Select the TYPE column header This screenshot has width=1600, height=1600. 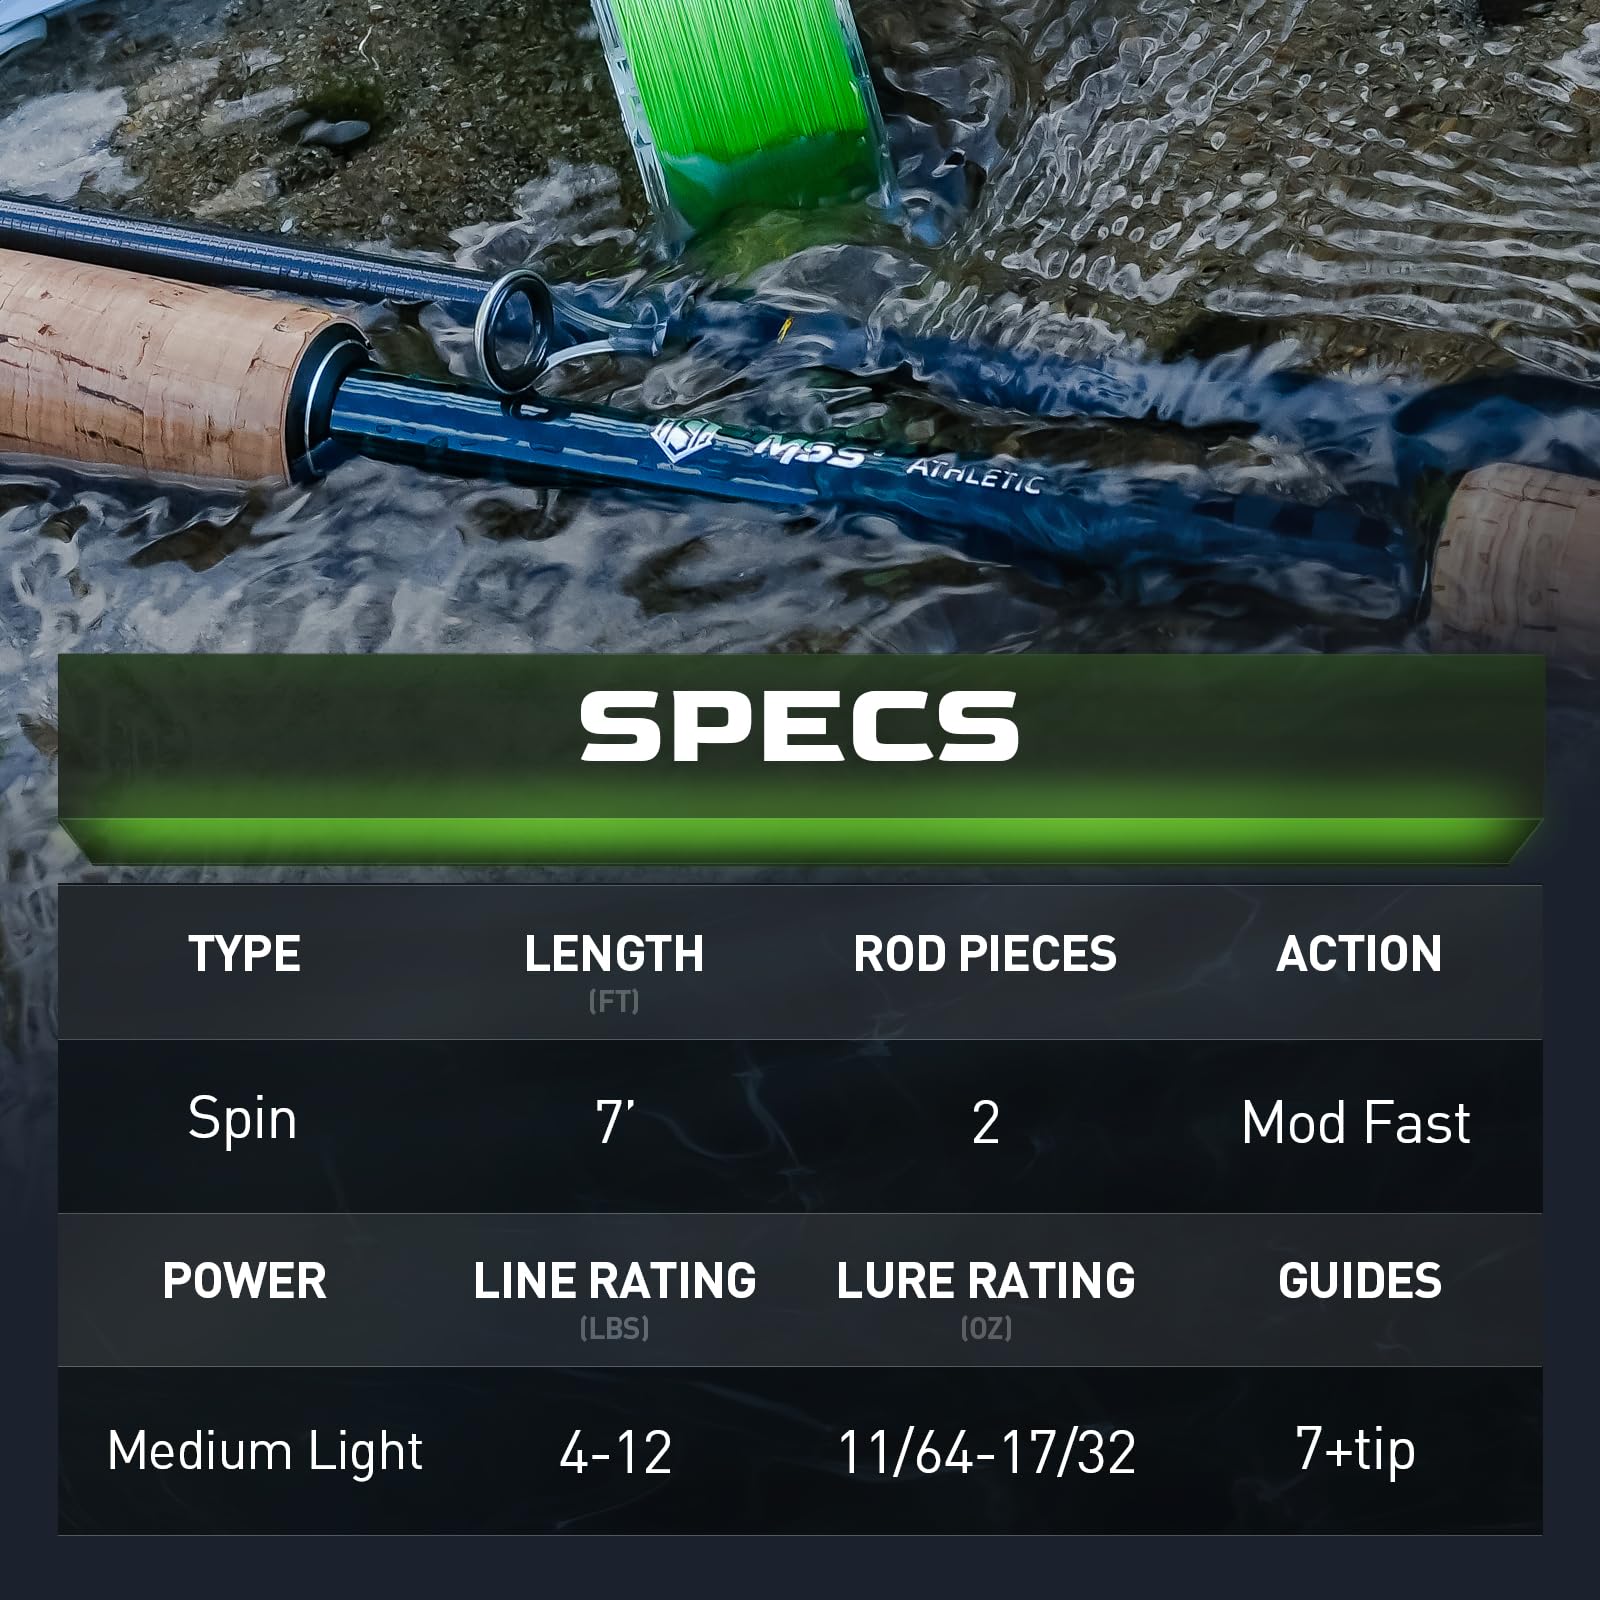pyautogui.click(x=244, y=953)
